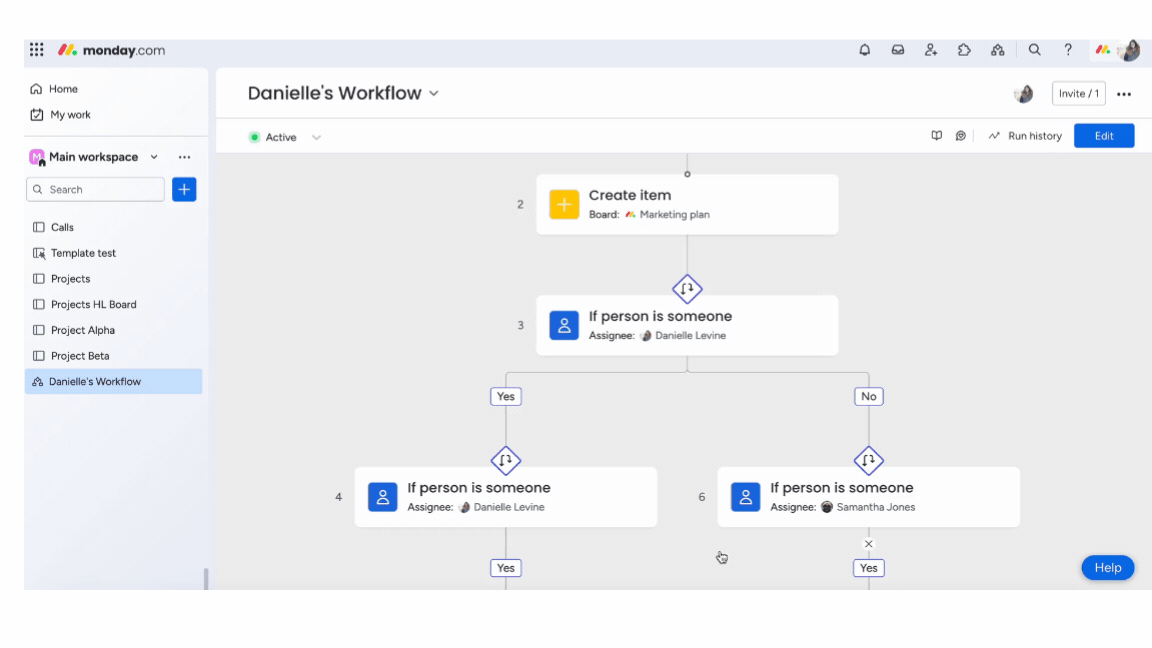Select Danielle's Workflow in sidebar

113,381
